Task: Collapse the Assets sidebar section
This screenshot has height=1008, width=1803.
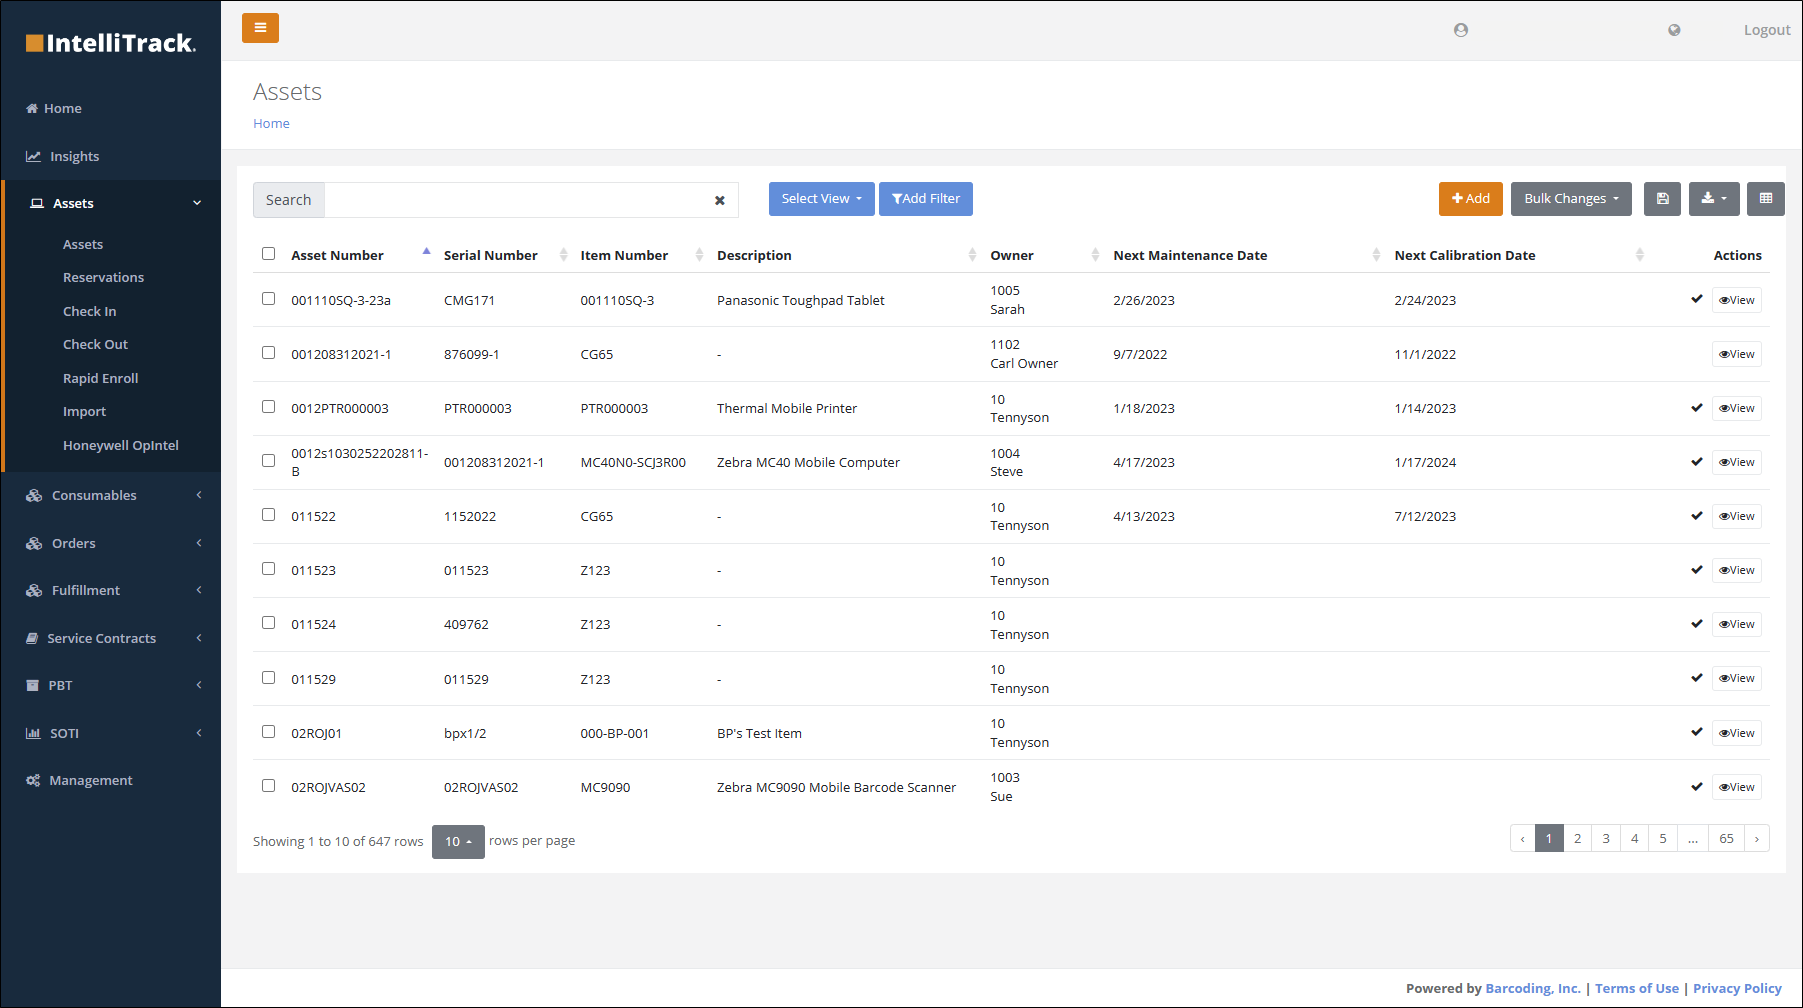Action: [x=112, y=203]
